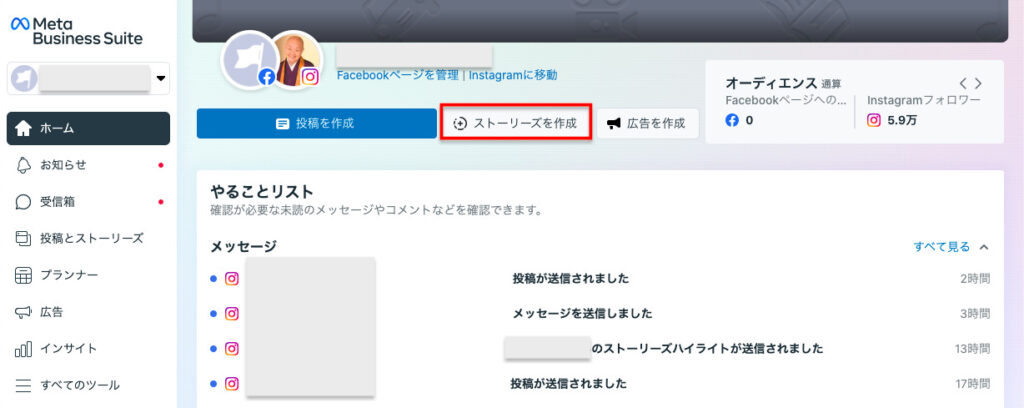Select the ホーム menu item

point(88,129)
